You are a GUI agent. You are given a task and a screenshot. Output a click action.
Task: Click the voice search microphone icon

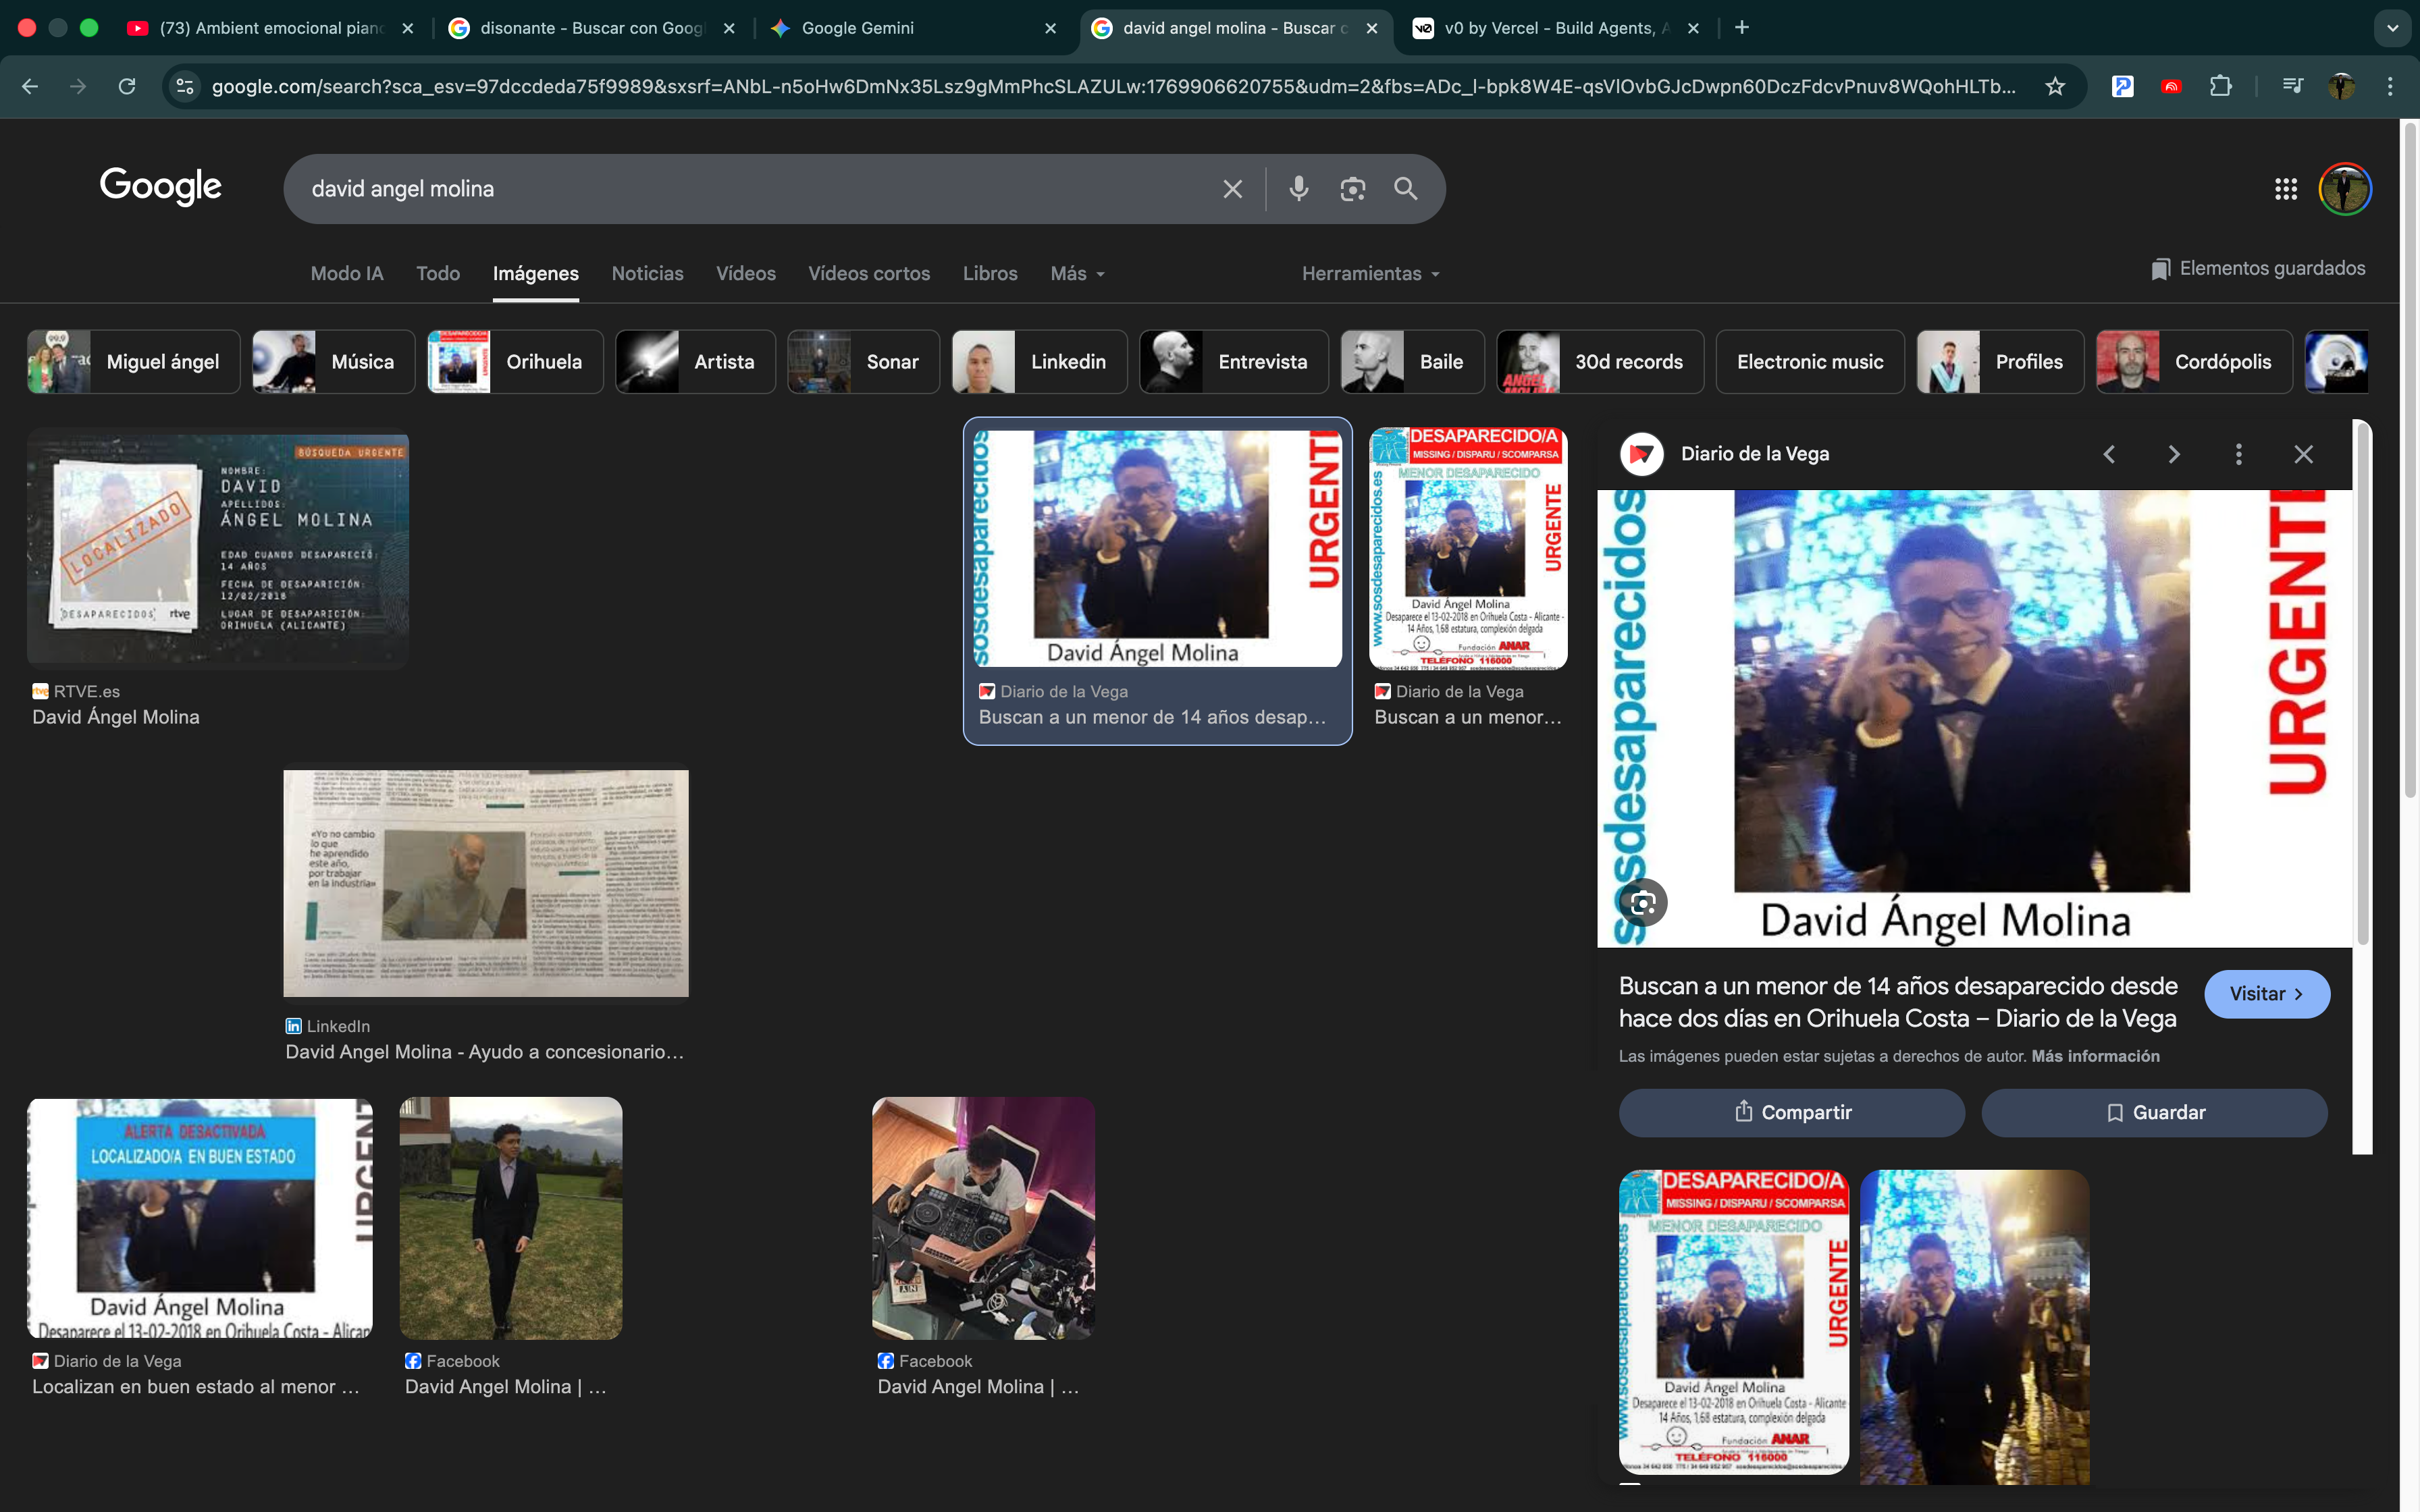point(1298,188)
